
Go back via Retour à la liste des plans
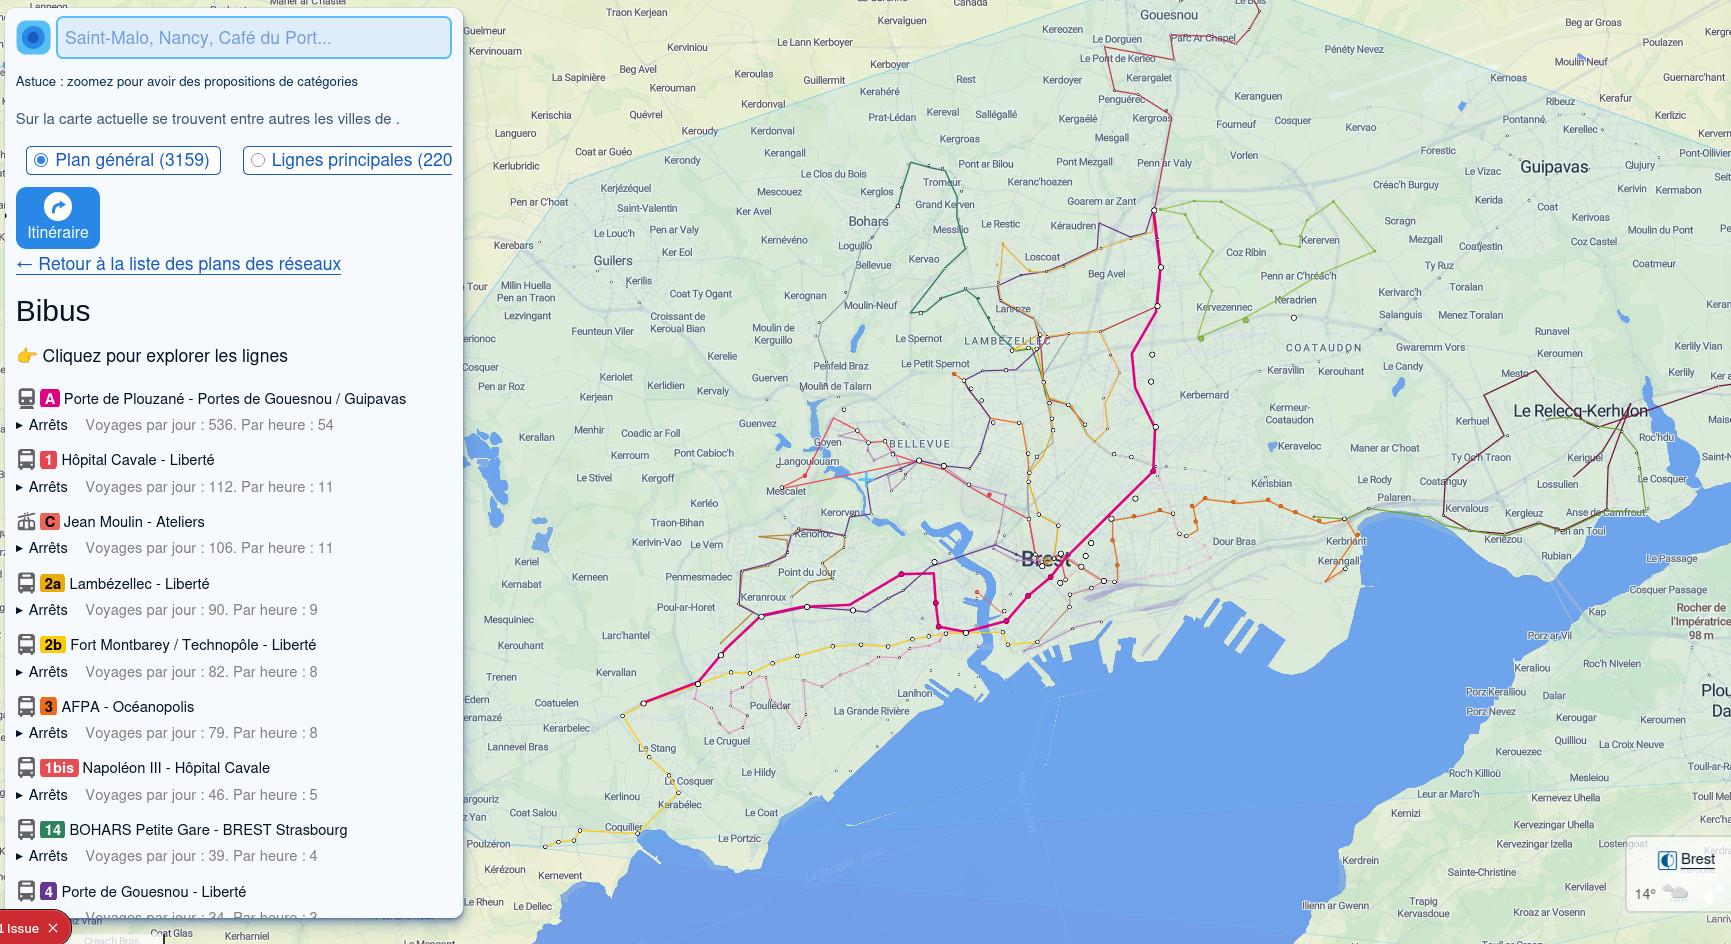click(x=179, y=264)
